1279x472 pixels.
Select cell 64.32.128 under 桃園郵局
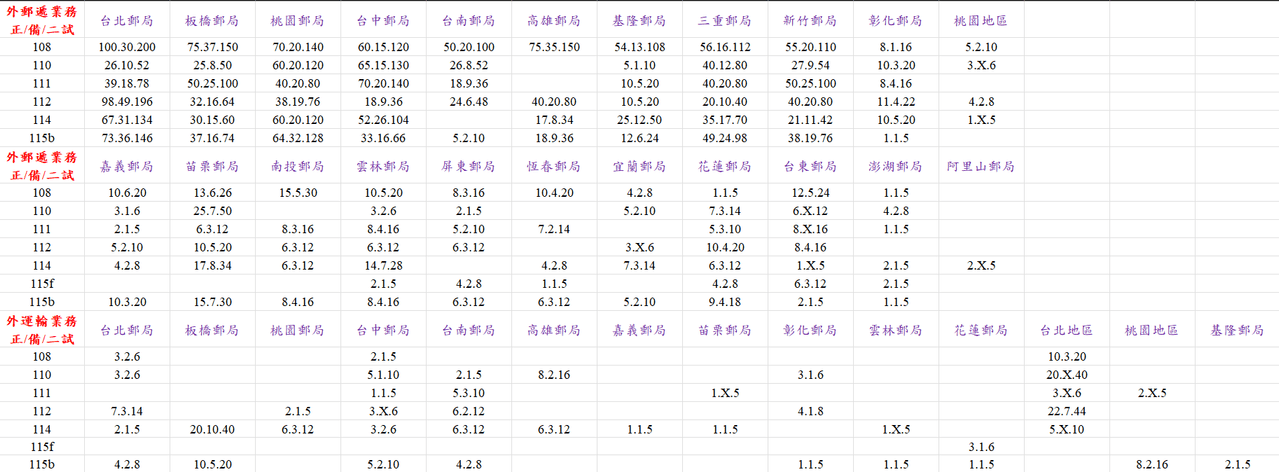pos(297,138)
